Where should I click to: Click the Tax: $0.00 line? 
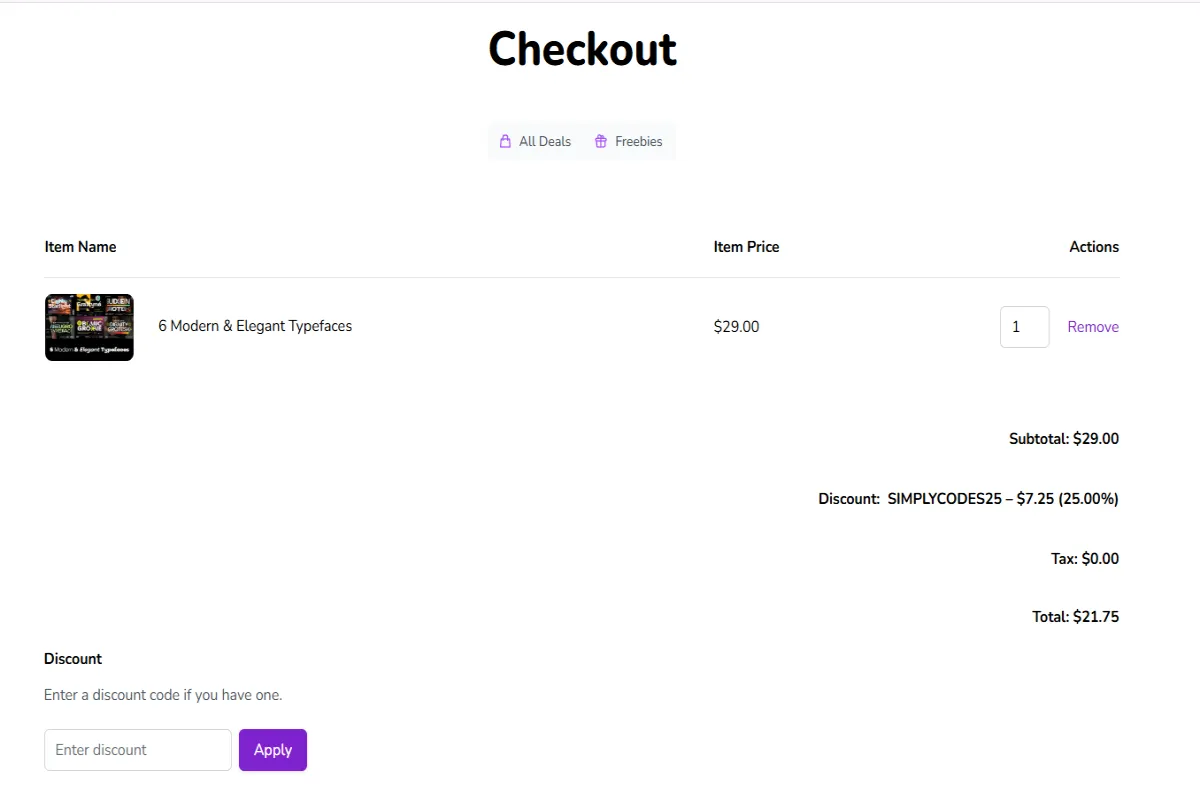1084,558
